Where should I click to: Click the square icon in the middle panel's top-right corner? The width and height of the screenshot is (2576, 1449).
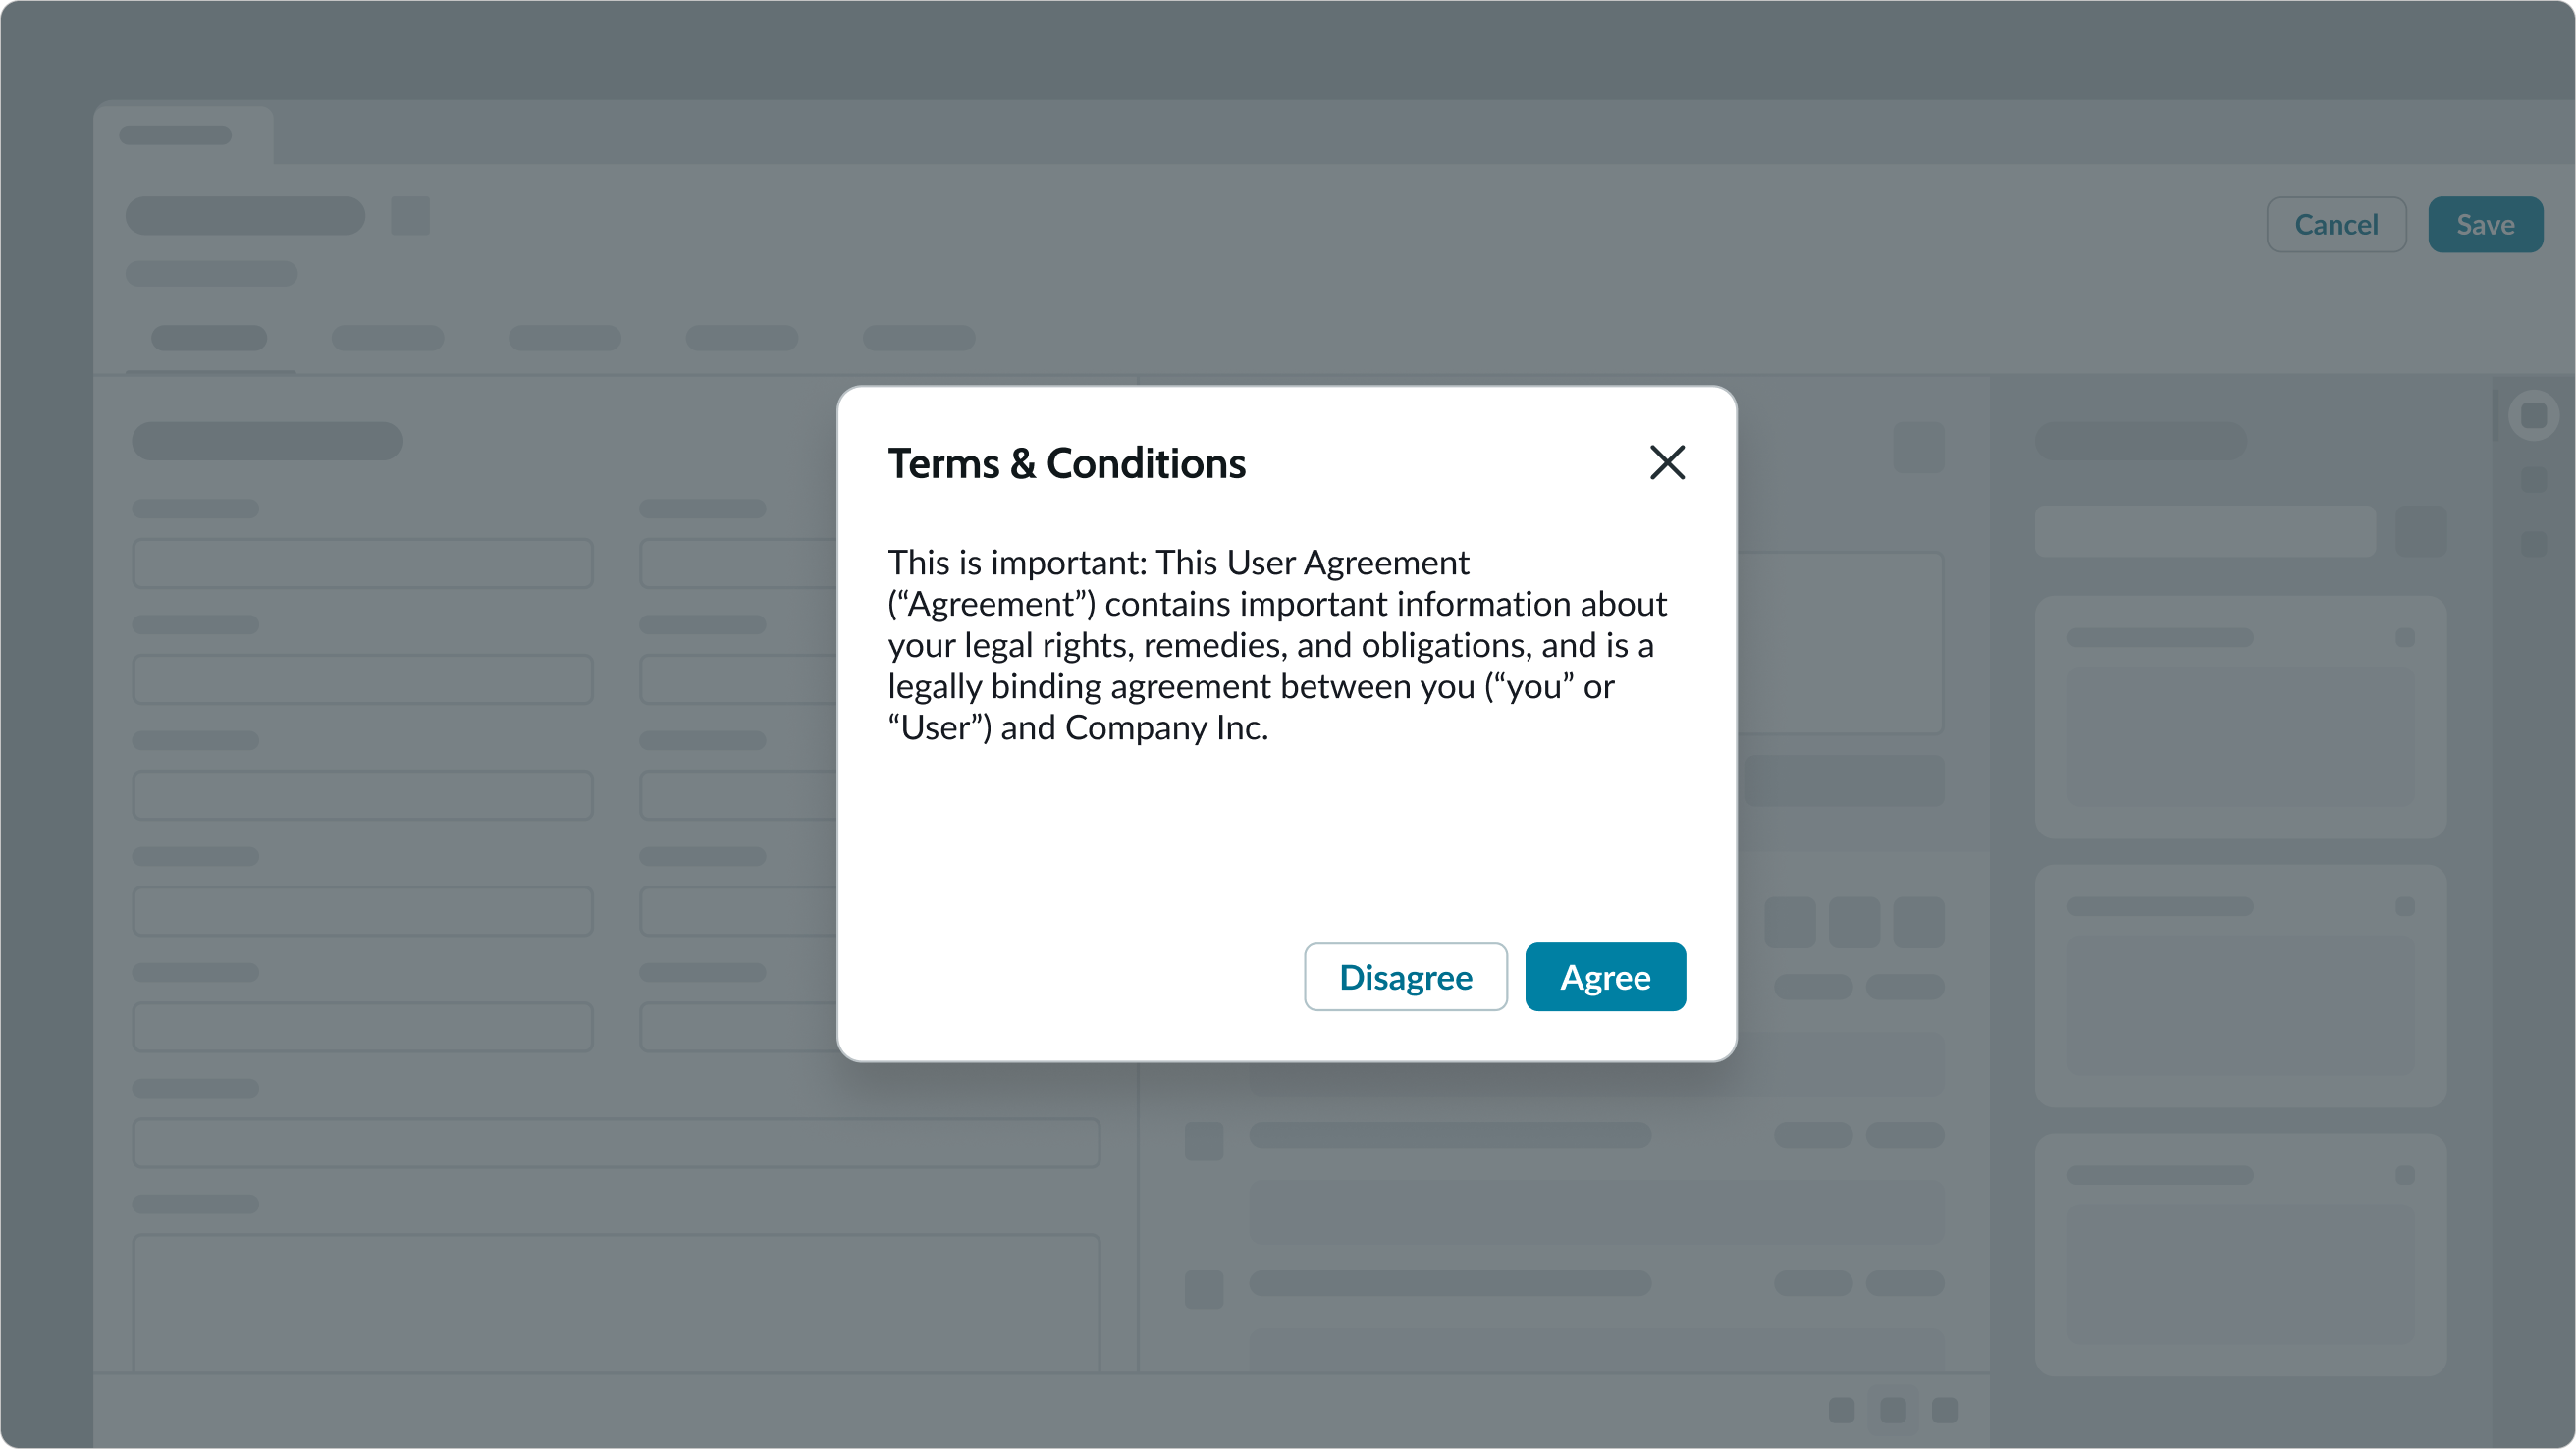tap(1918, 447)
